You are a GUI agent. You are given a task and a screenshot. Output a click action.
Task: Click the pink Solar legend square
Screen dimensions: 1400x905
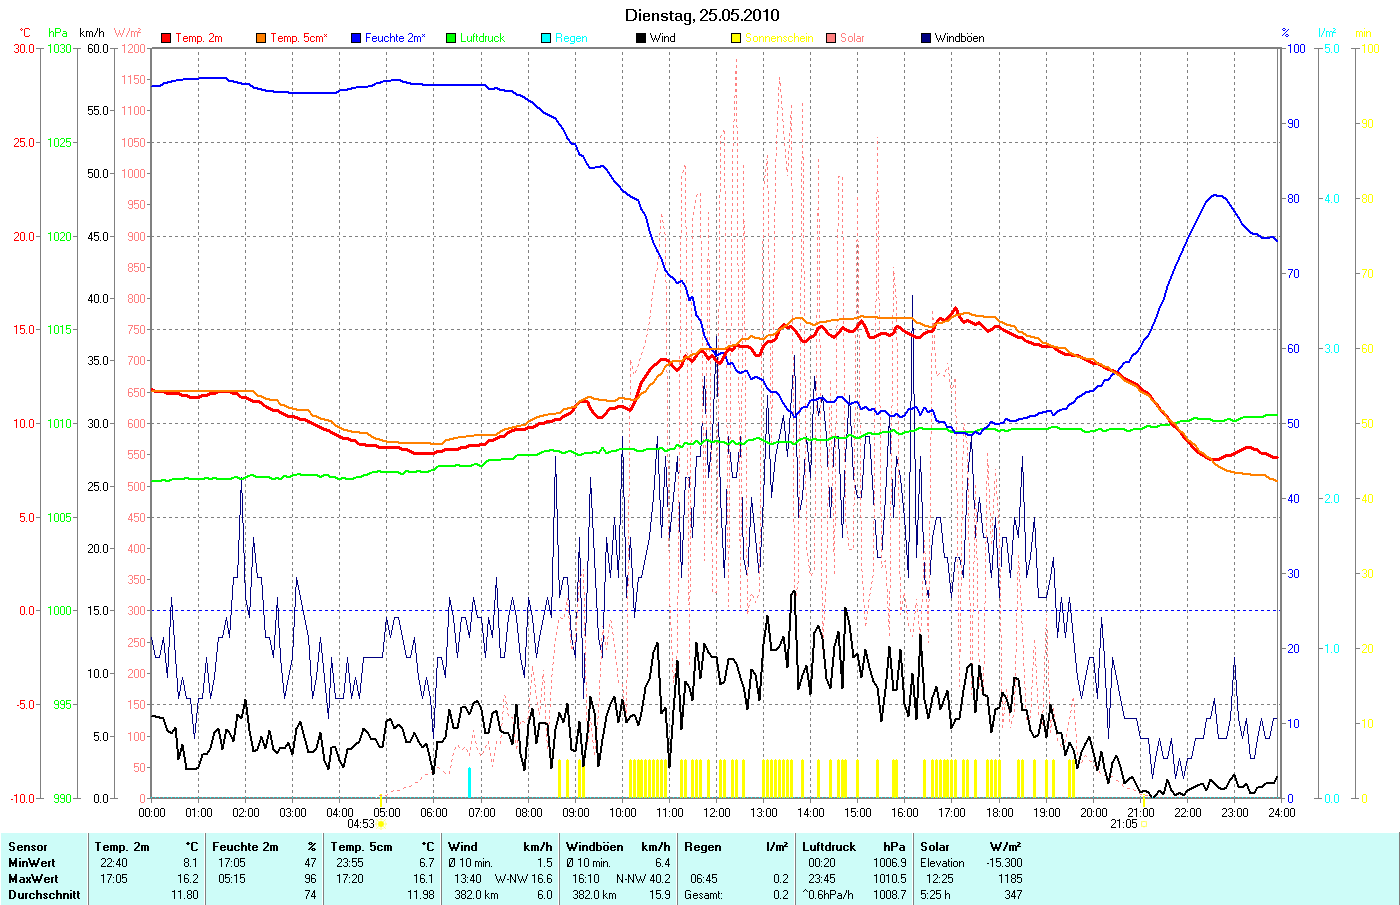point(831,38)
